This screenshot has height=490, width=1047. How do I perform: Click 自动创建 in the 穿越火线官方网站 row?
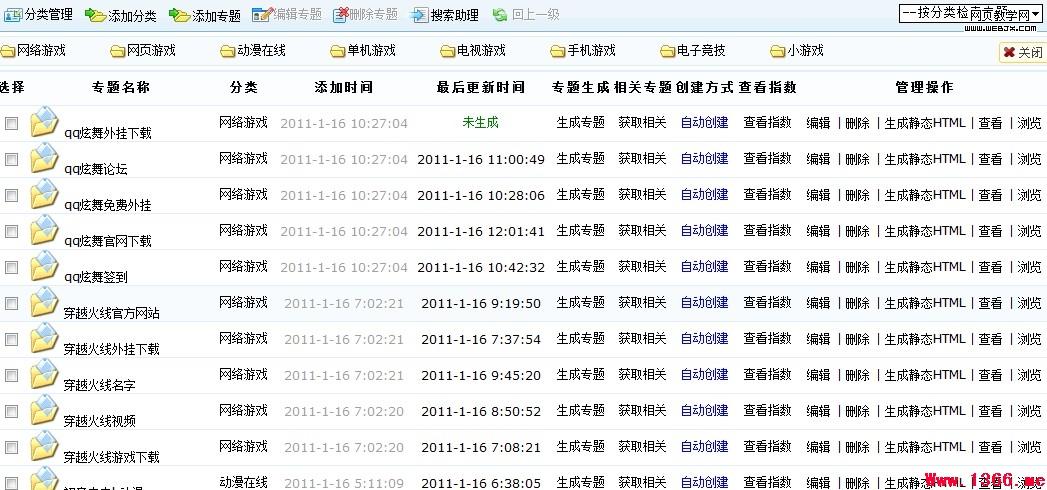click(x=704, y=303)
